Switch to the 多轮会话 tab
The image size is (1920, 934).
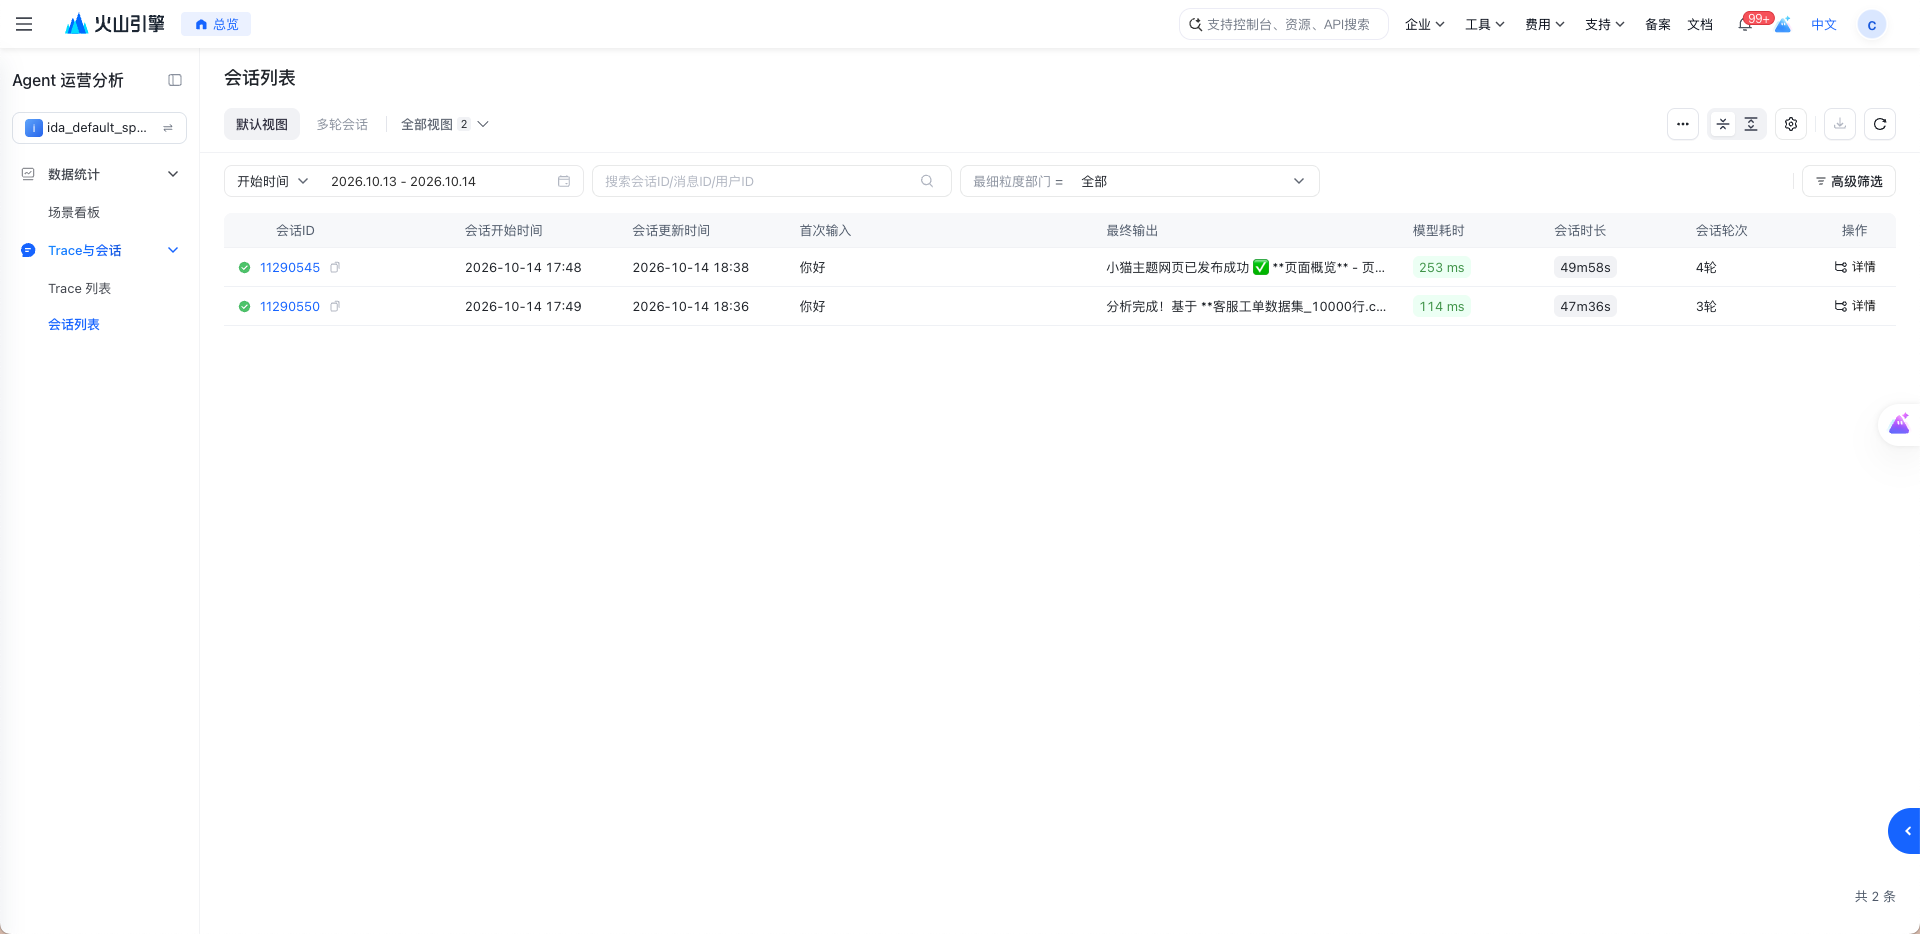[x=342, y=124]
